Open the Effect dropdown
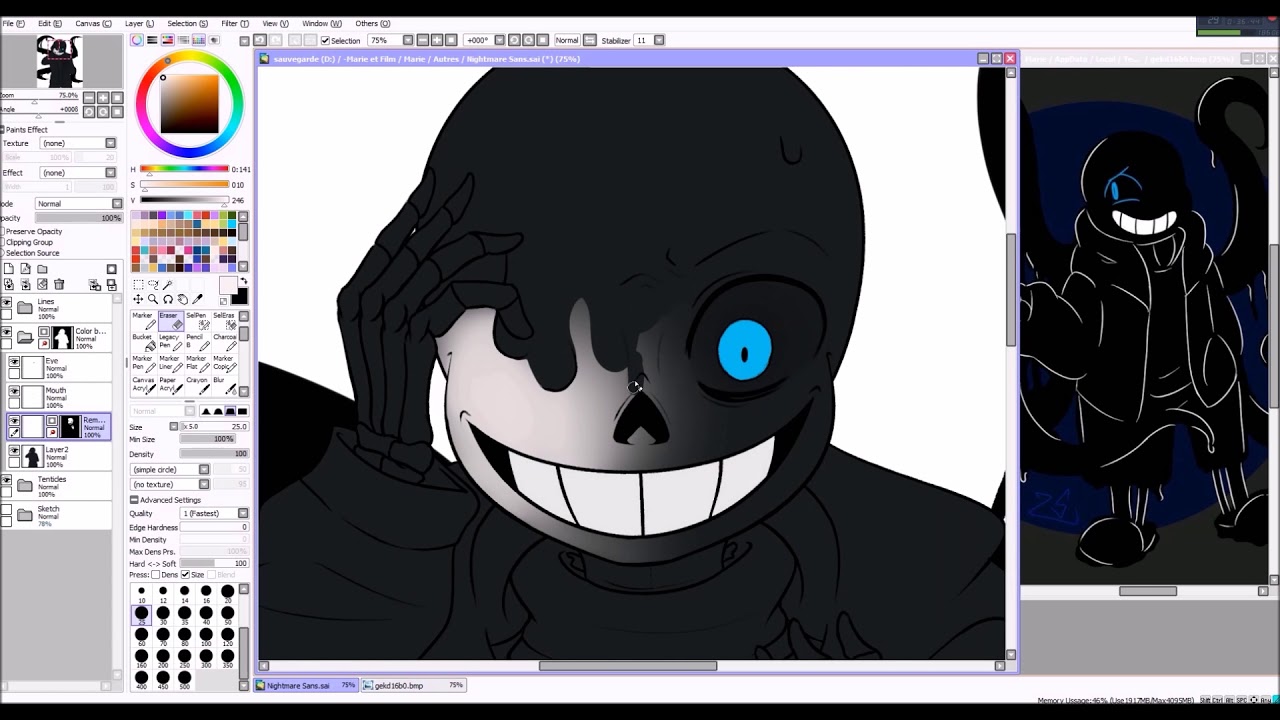This screenshot has height=720, width=1280. pos(78,172)
